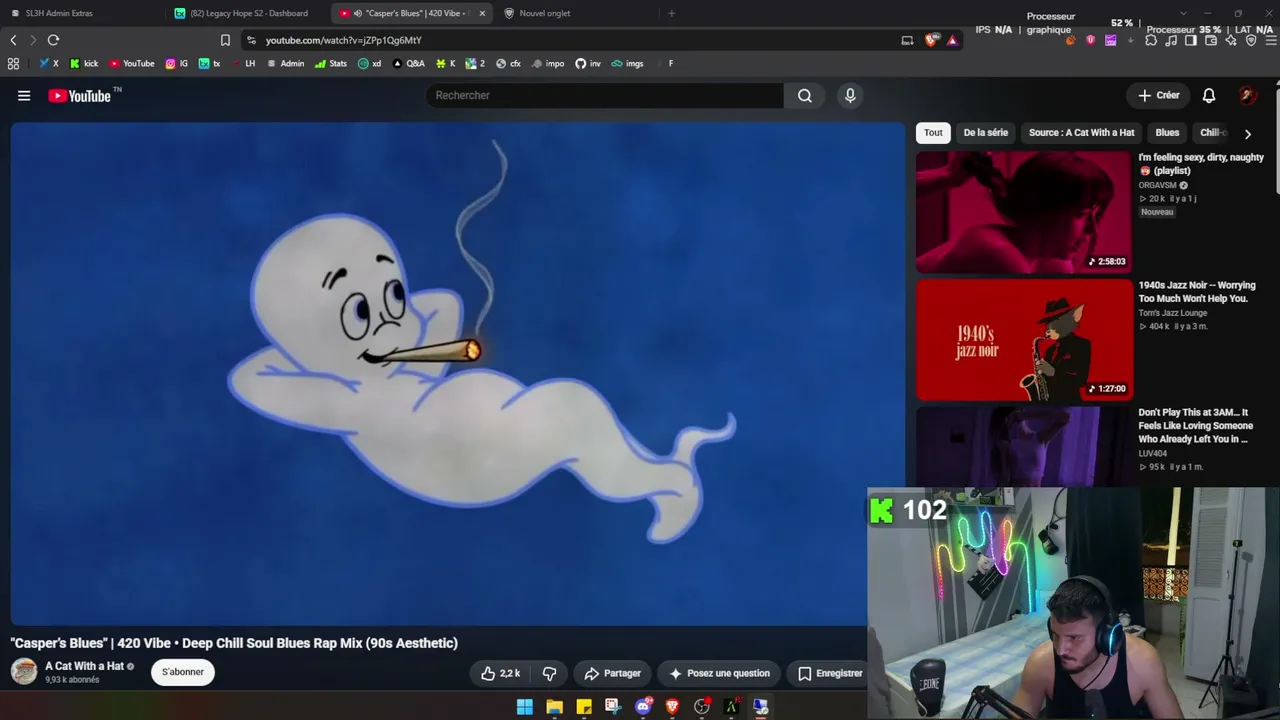Open the YouTube bookmark in bookmarks bar
Image resolution: width=1280 pixels, height=720 pixels.
click(132, 63)
